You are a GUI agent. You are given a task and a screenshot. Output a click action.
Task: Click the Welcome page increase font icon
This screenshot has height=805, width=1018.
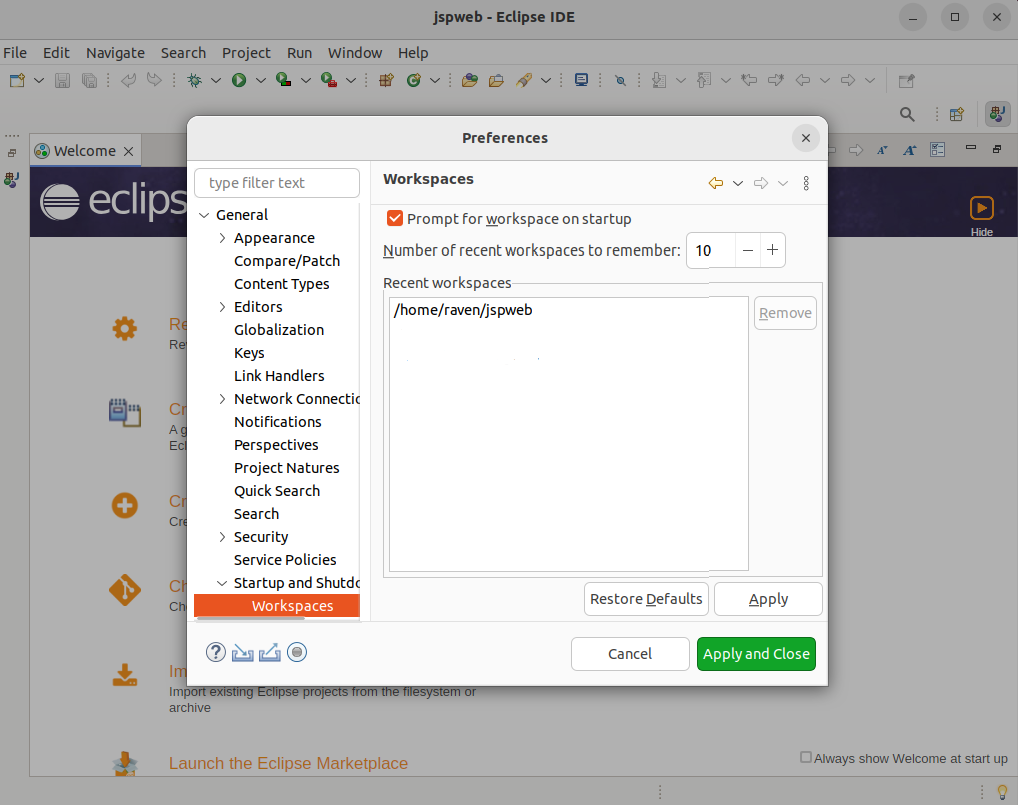click(910, 150)
